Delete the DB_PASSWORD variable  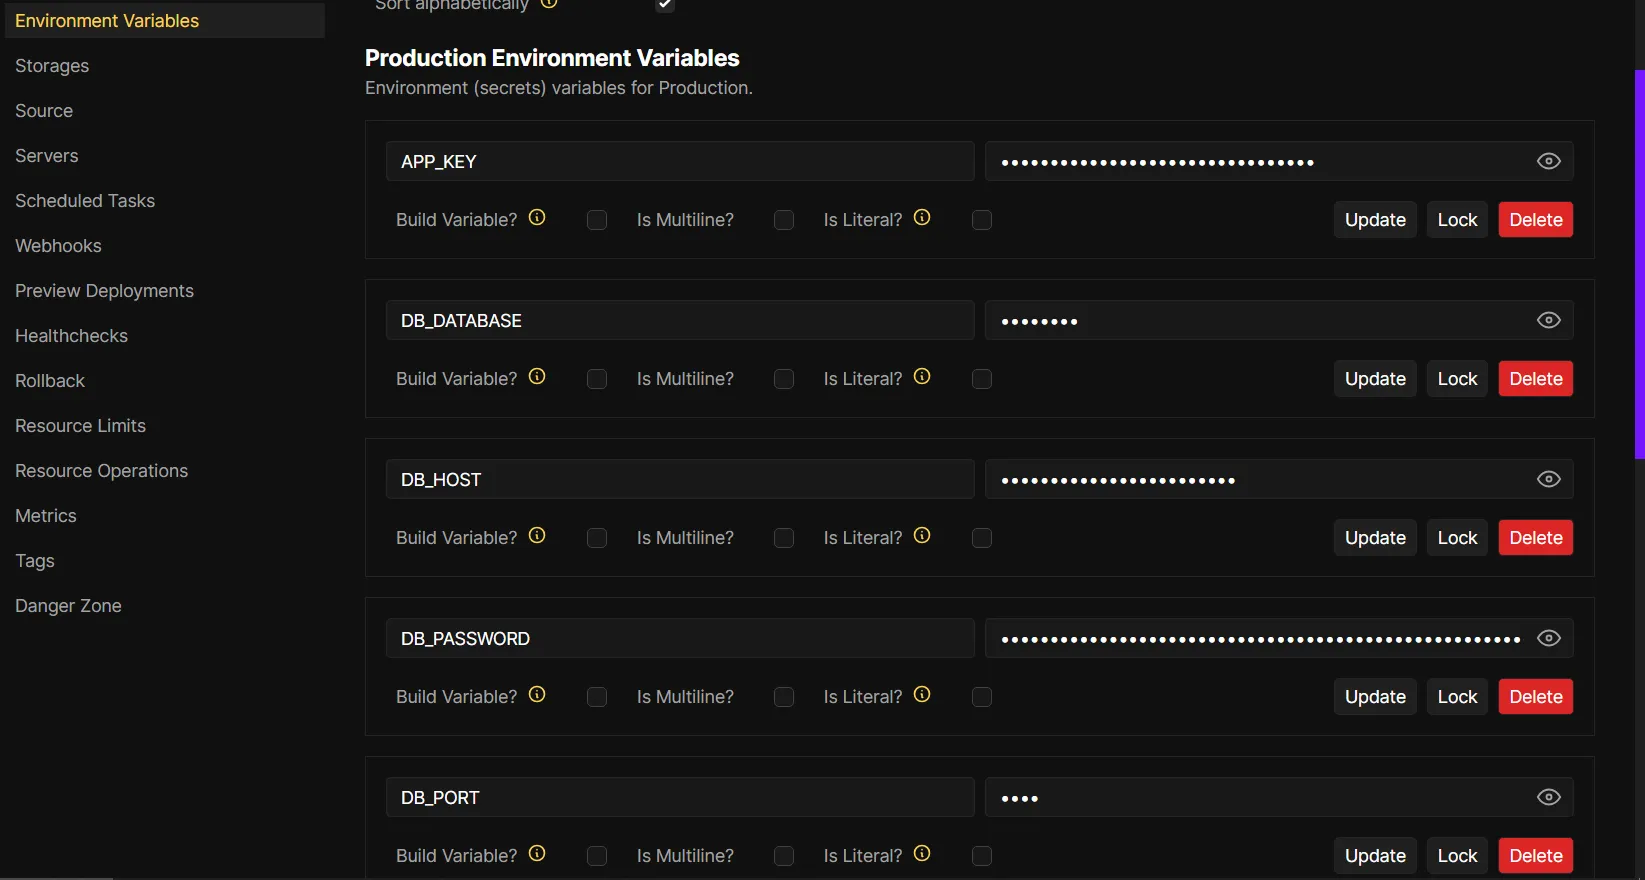coord(1535,697)
